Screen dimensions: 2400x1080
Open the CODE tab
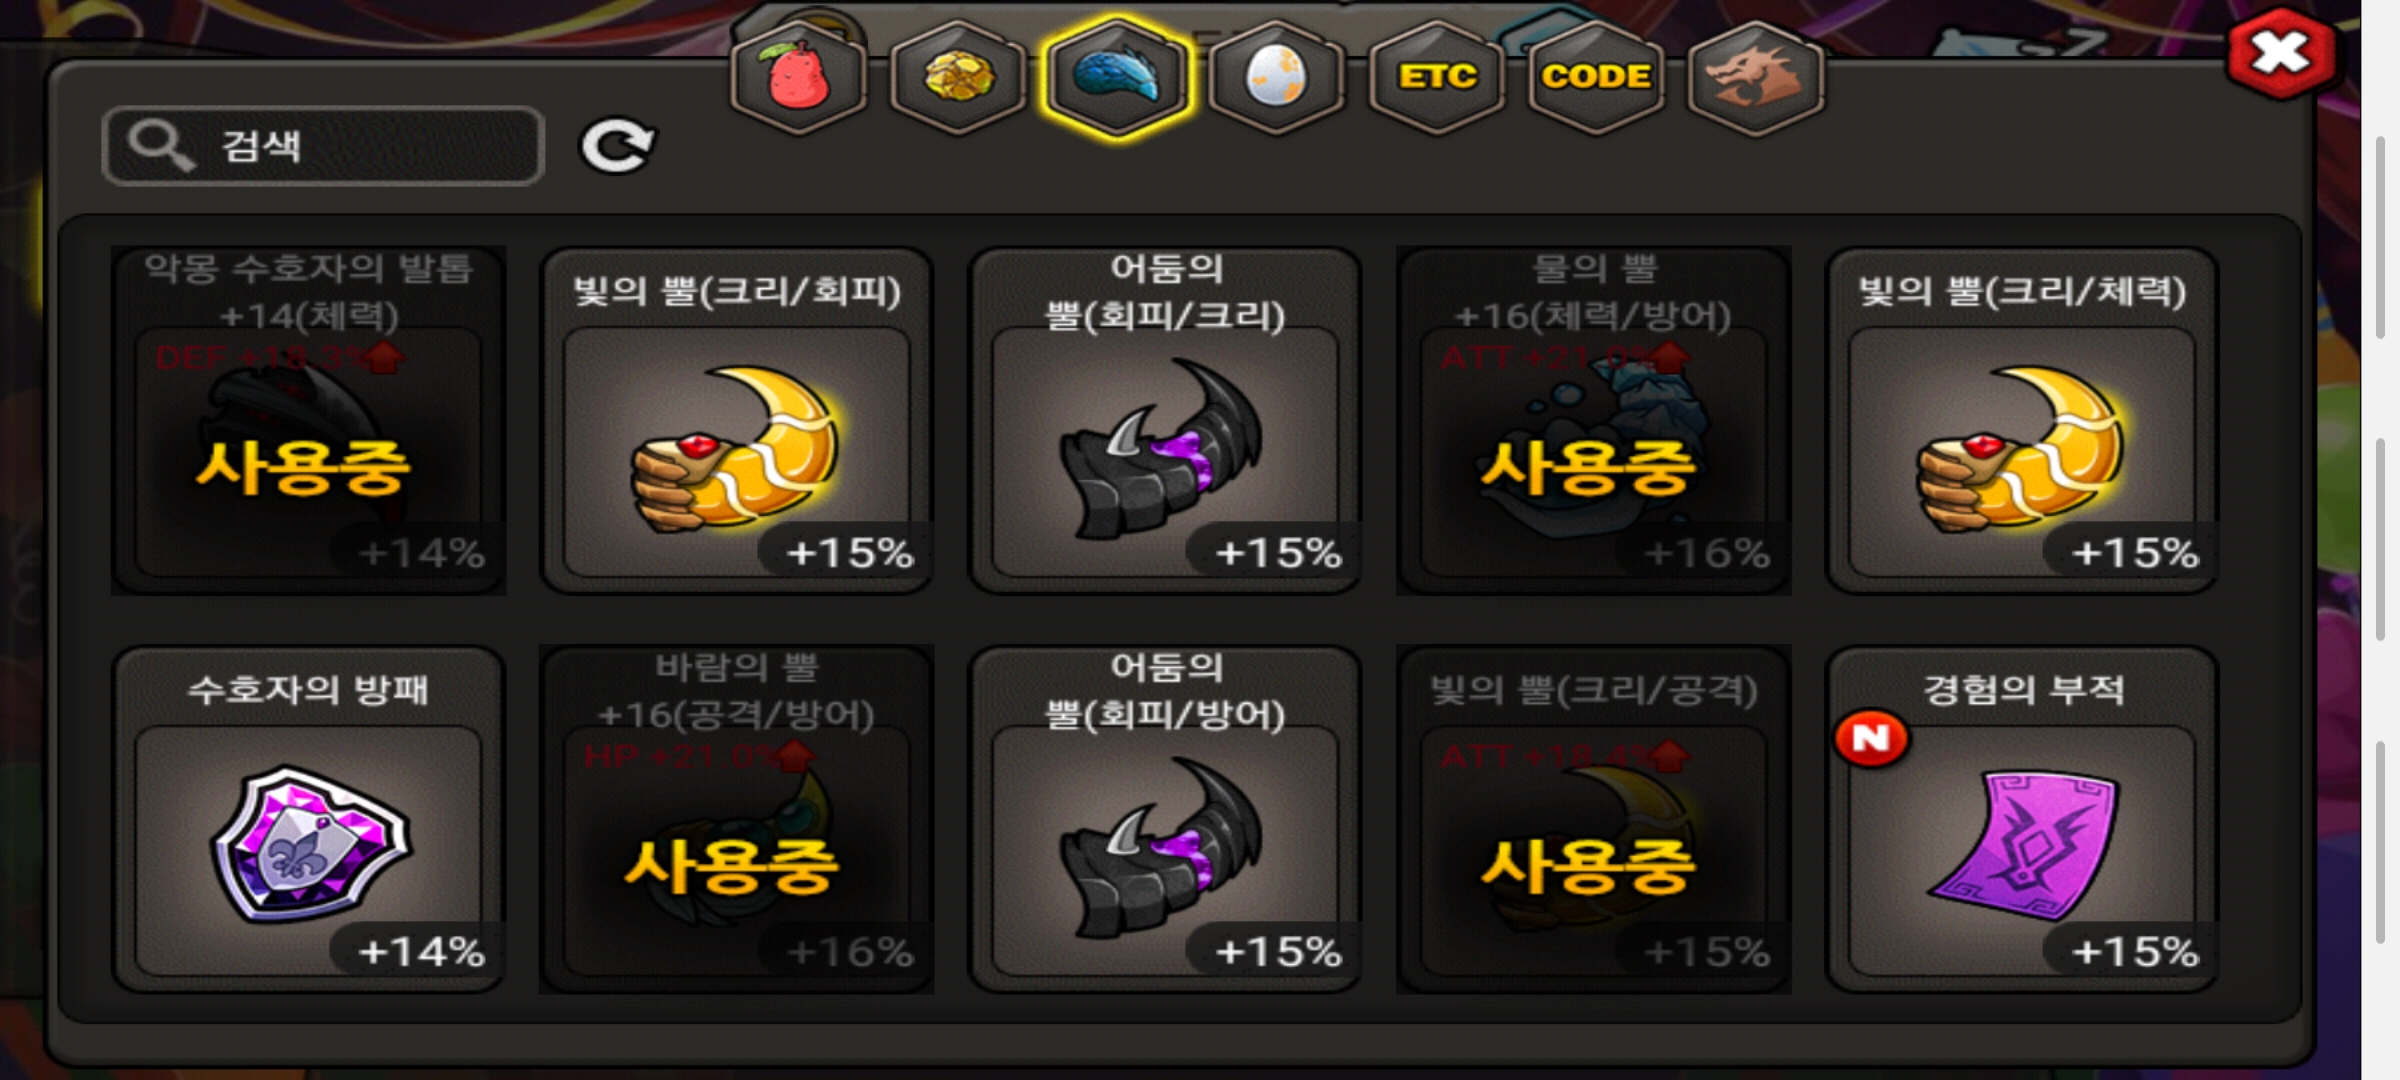coord(1596,78)
